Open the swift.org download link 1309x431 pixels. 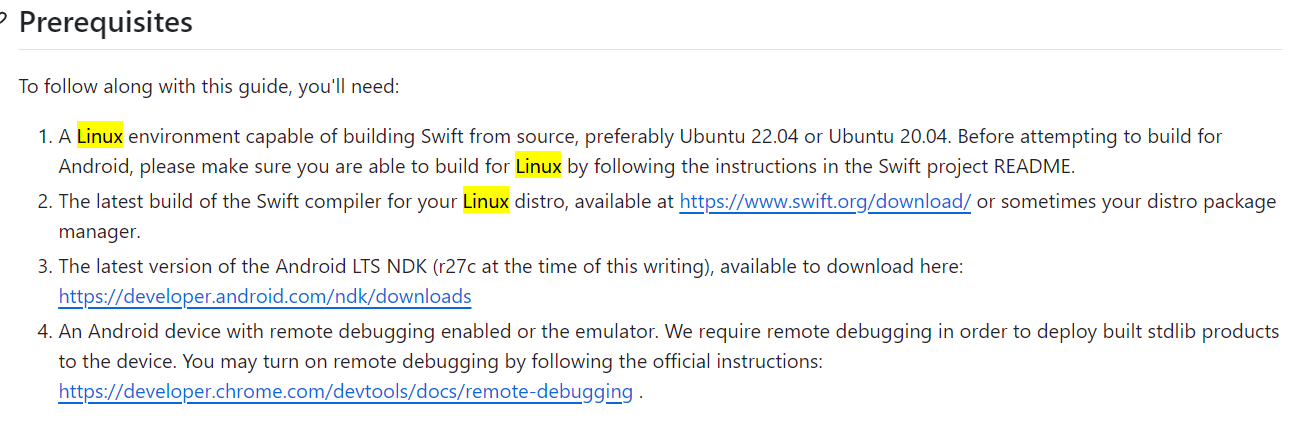click(x=825, y=201)
